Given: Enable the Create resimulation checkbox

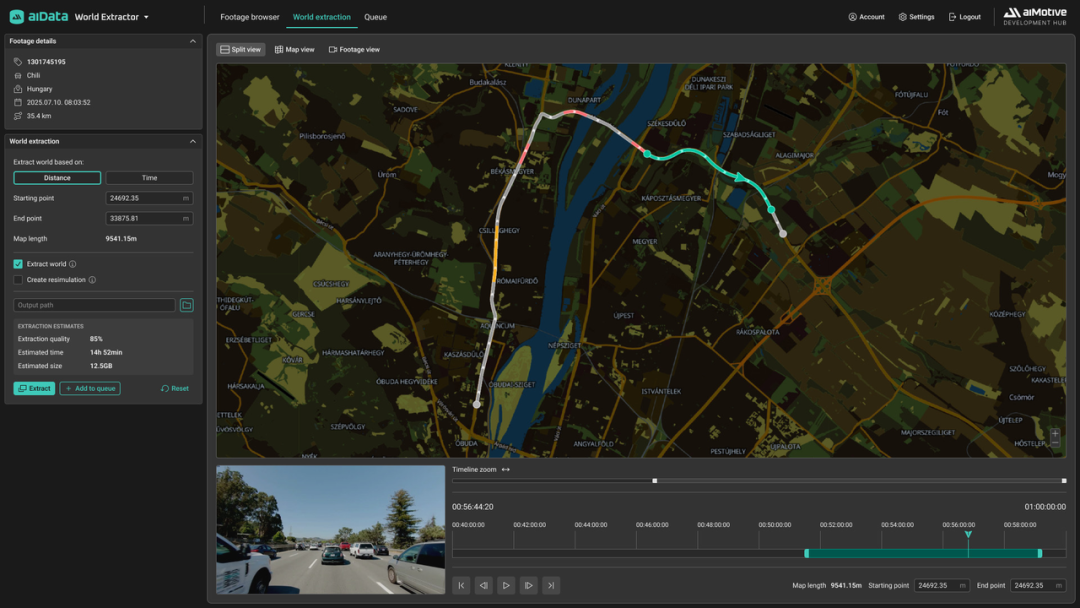Looking at the screenshot, I should pos(18,280).
